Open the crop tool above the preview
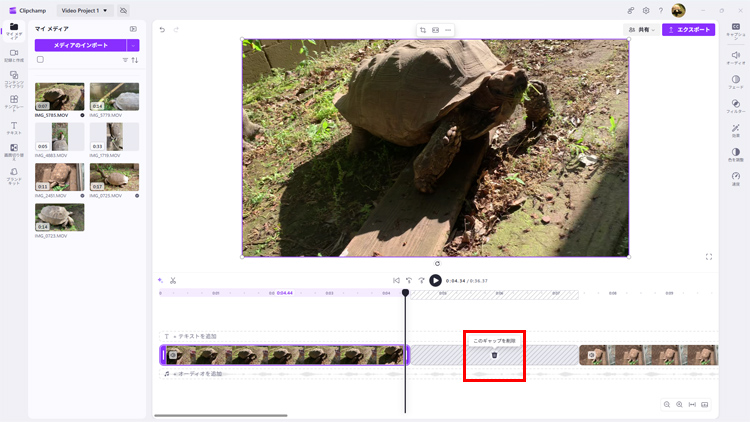The width and height of the screenshot is (750, 422). [423, 30]
